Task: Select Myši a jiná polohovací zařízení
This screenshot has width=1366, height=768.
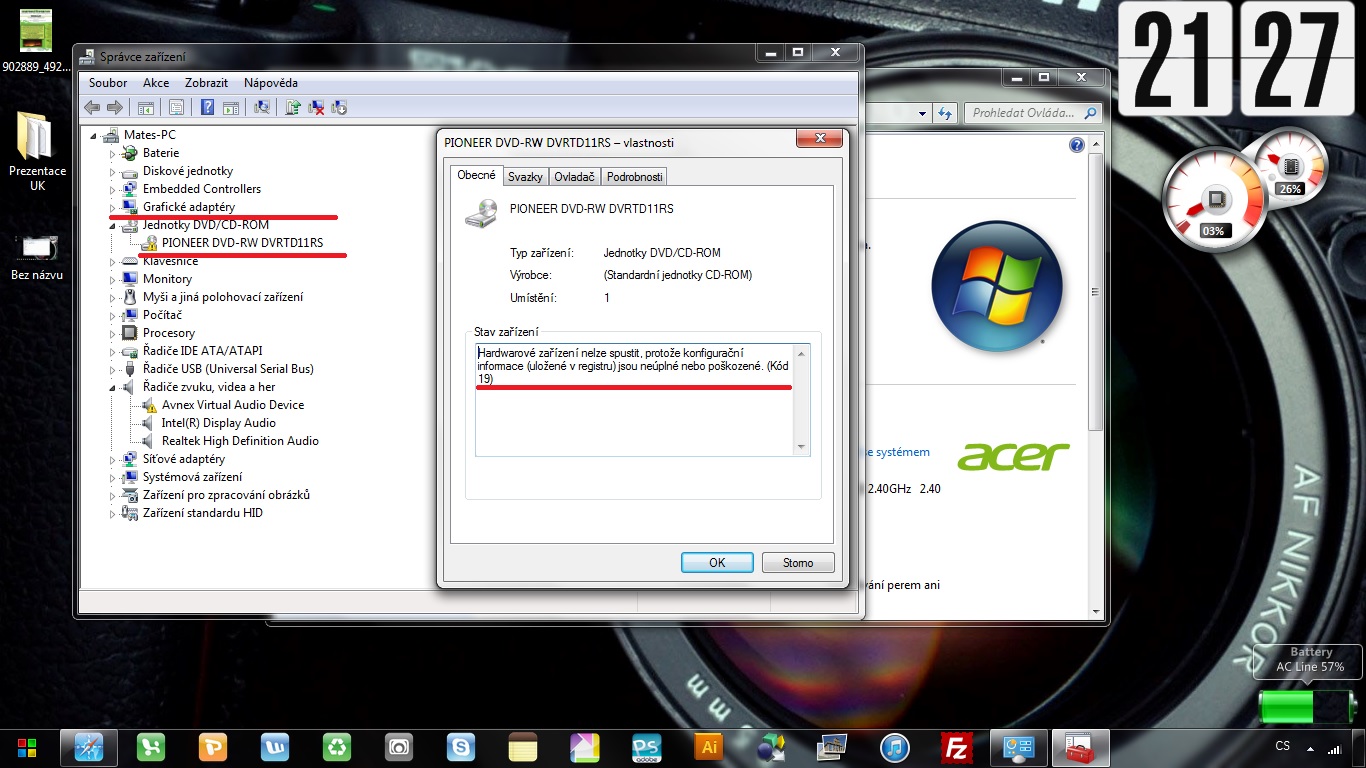Action: 223,297
